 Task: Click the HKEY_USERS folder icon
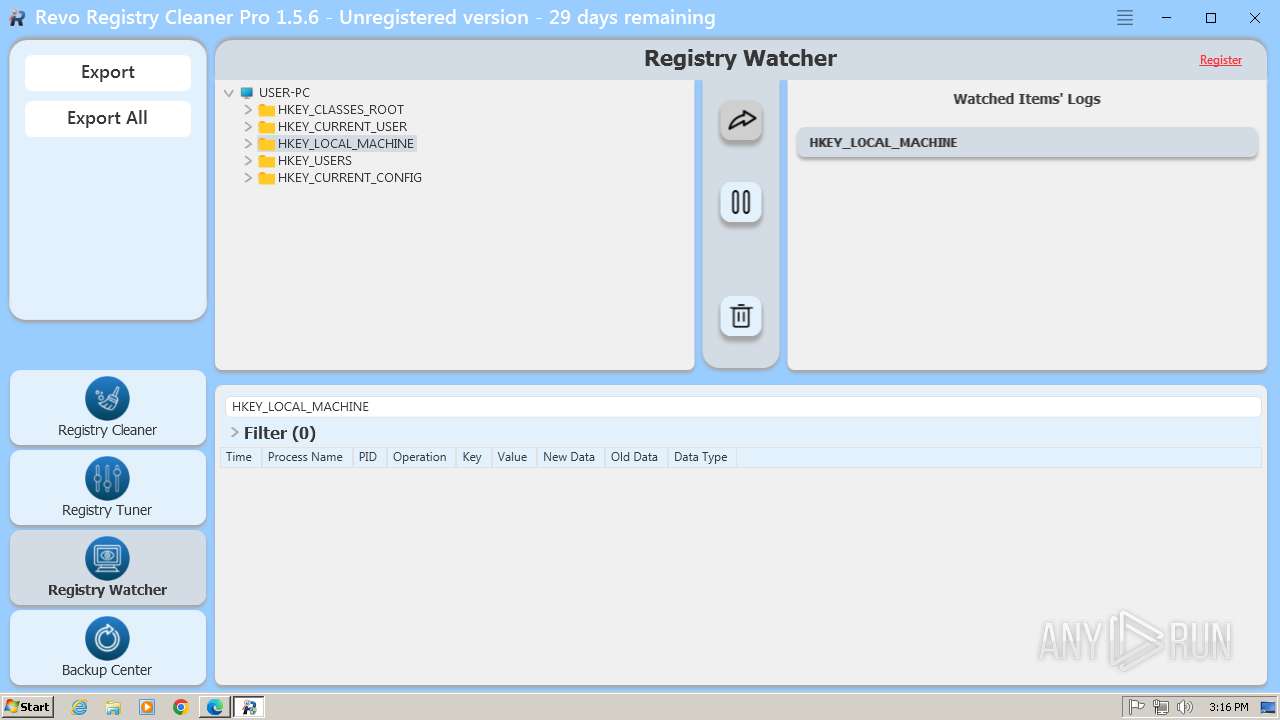pyautogui.click(x=266, y=161)
